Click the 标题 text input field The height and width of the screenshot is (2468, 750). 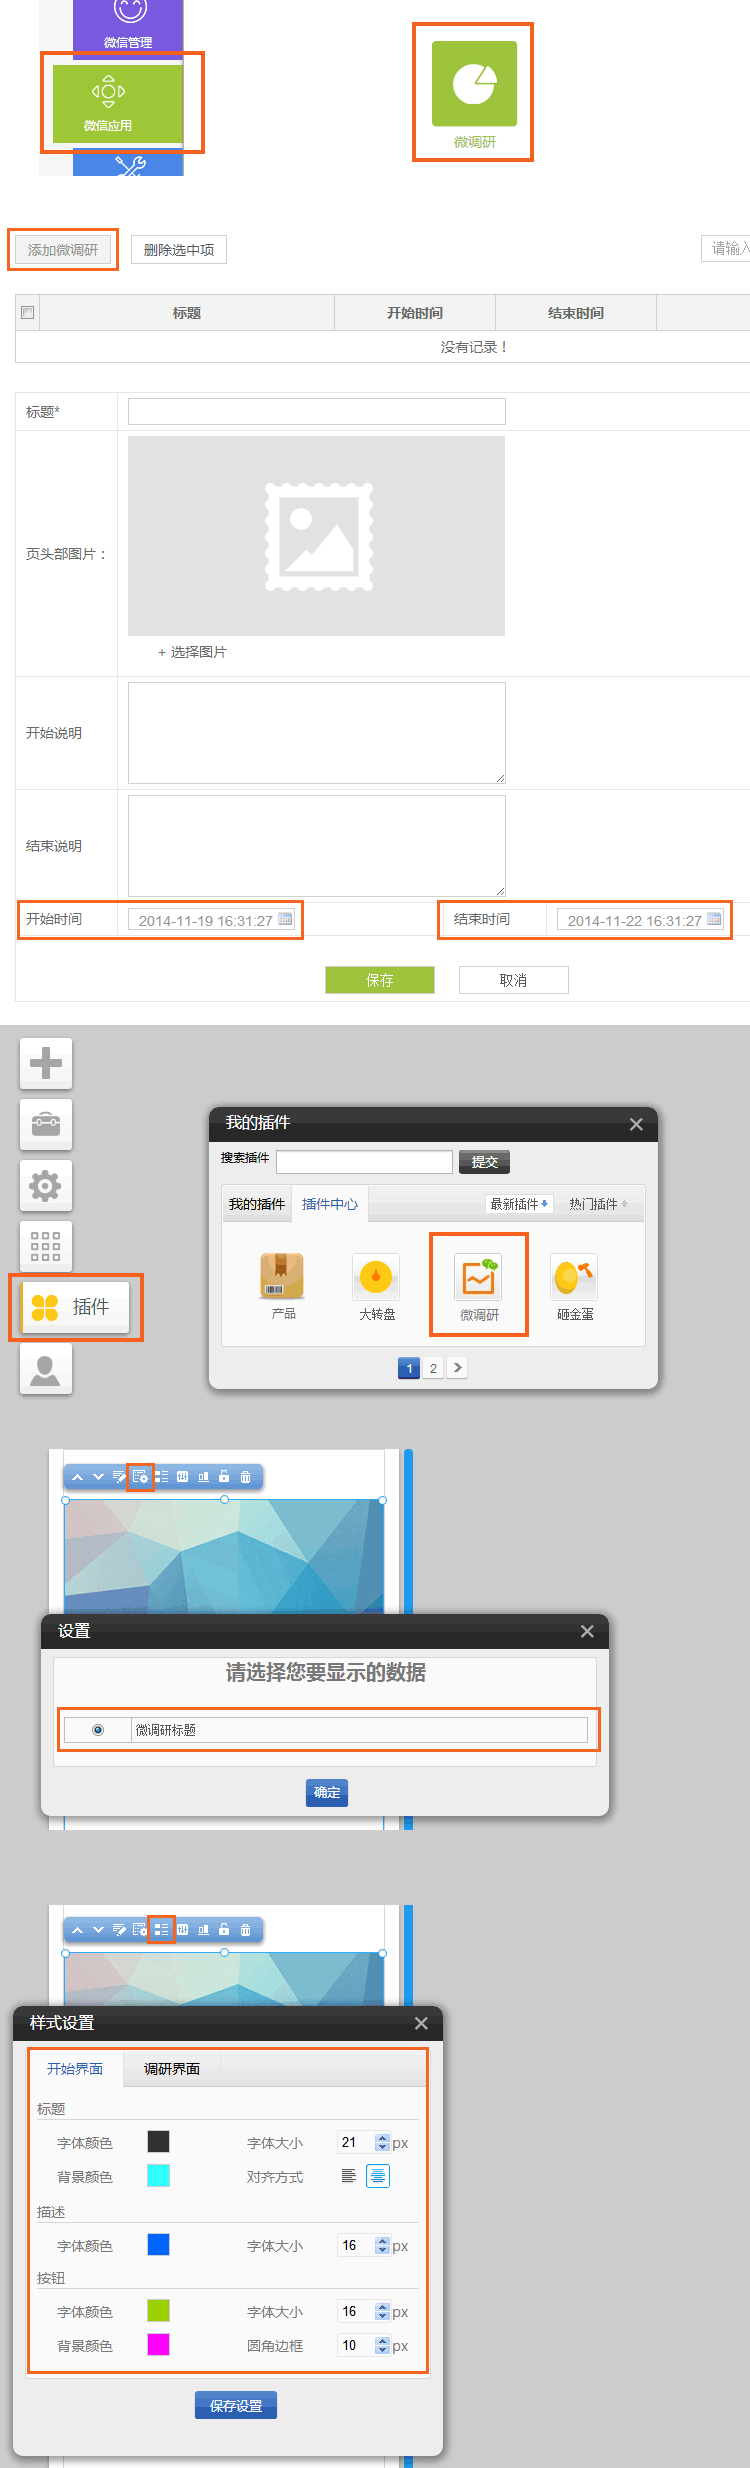click(x=316, y=411)
